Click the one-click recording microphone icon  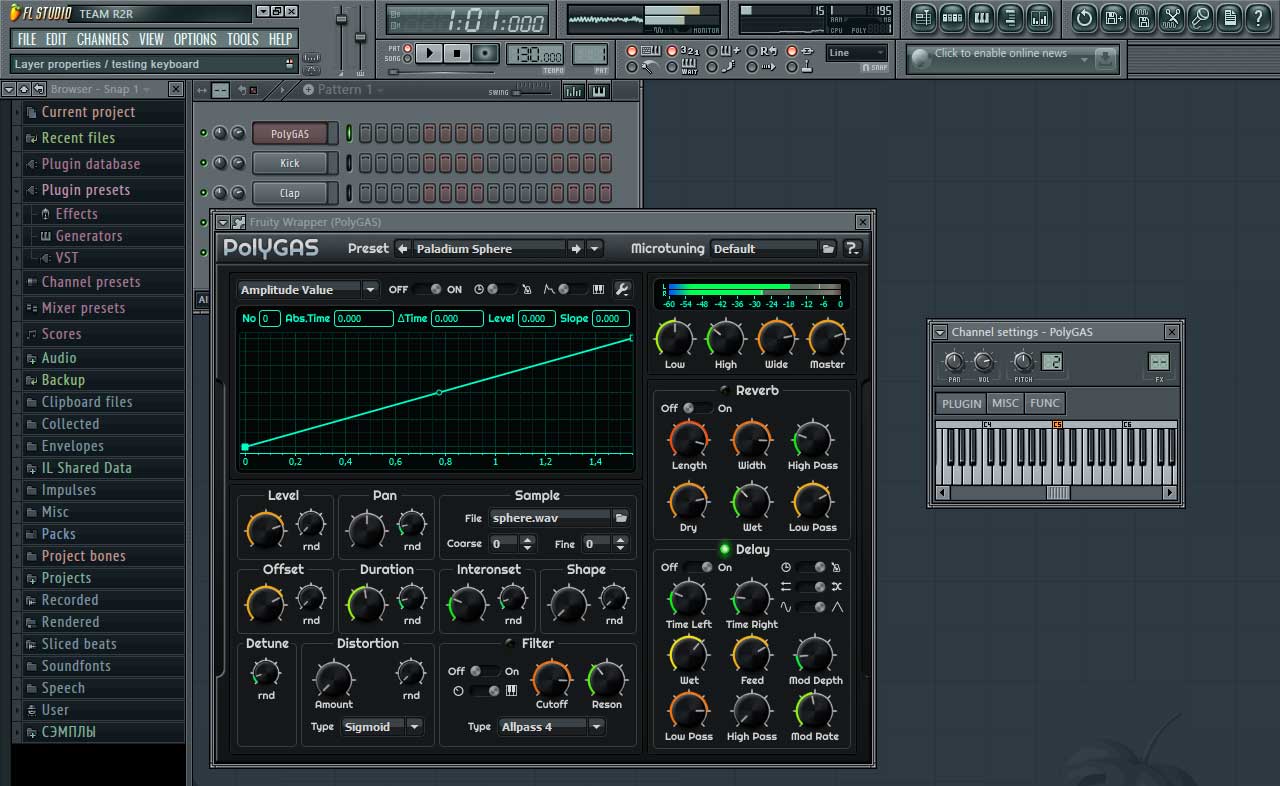click(1200, 17)
